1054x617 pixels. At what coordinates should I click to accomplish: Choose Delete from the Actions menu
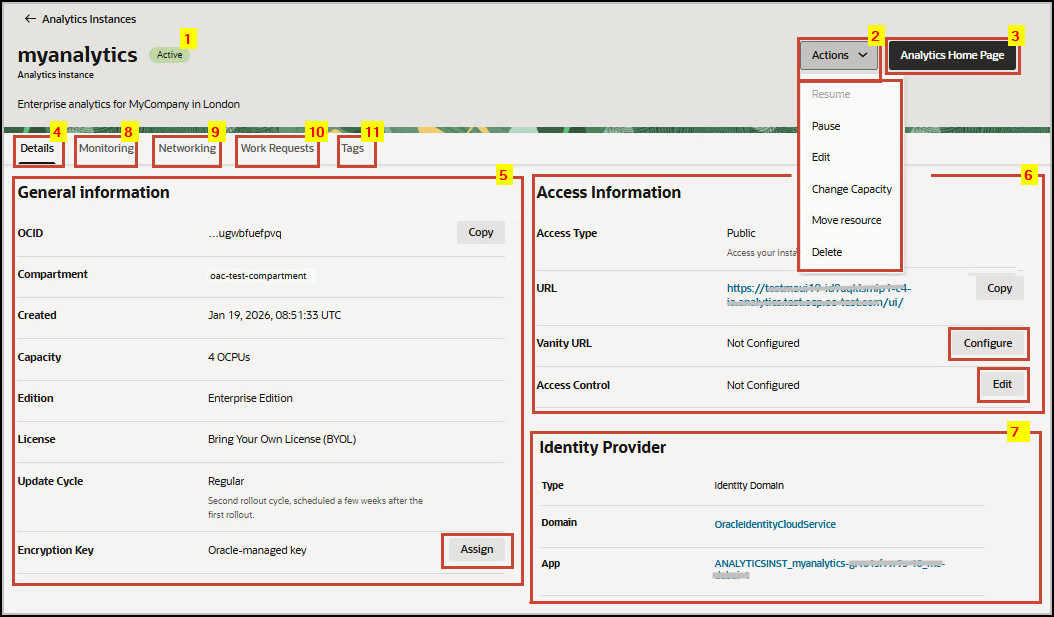pyautogui.click(x=827, y=252)
